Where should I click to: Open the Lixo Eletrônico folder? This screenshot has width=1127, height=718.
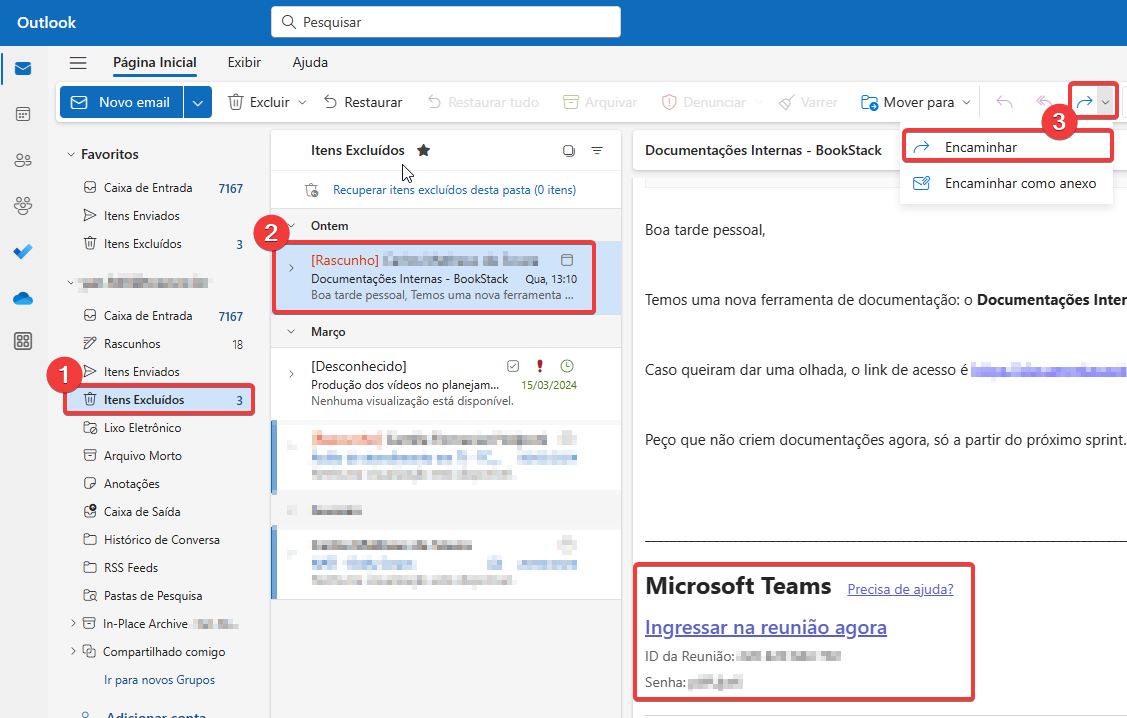tap(160, 428)
